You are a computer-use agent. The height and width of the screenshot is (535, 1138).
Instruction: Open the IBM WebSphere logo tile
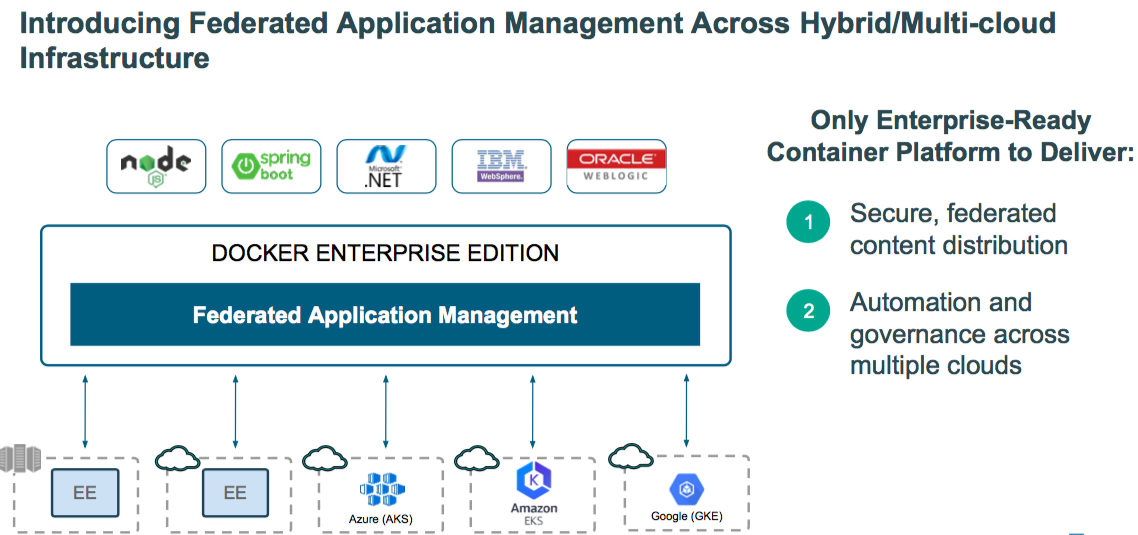point(501,166)
